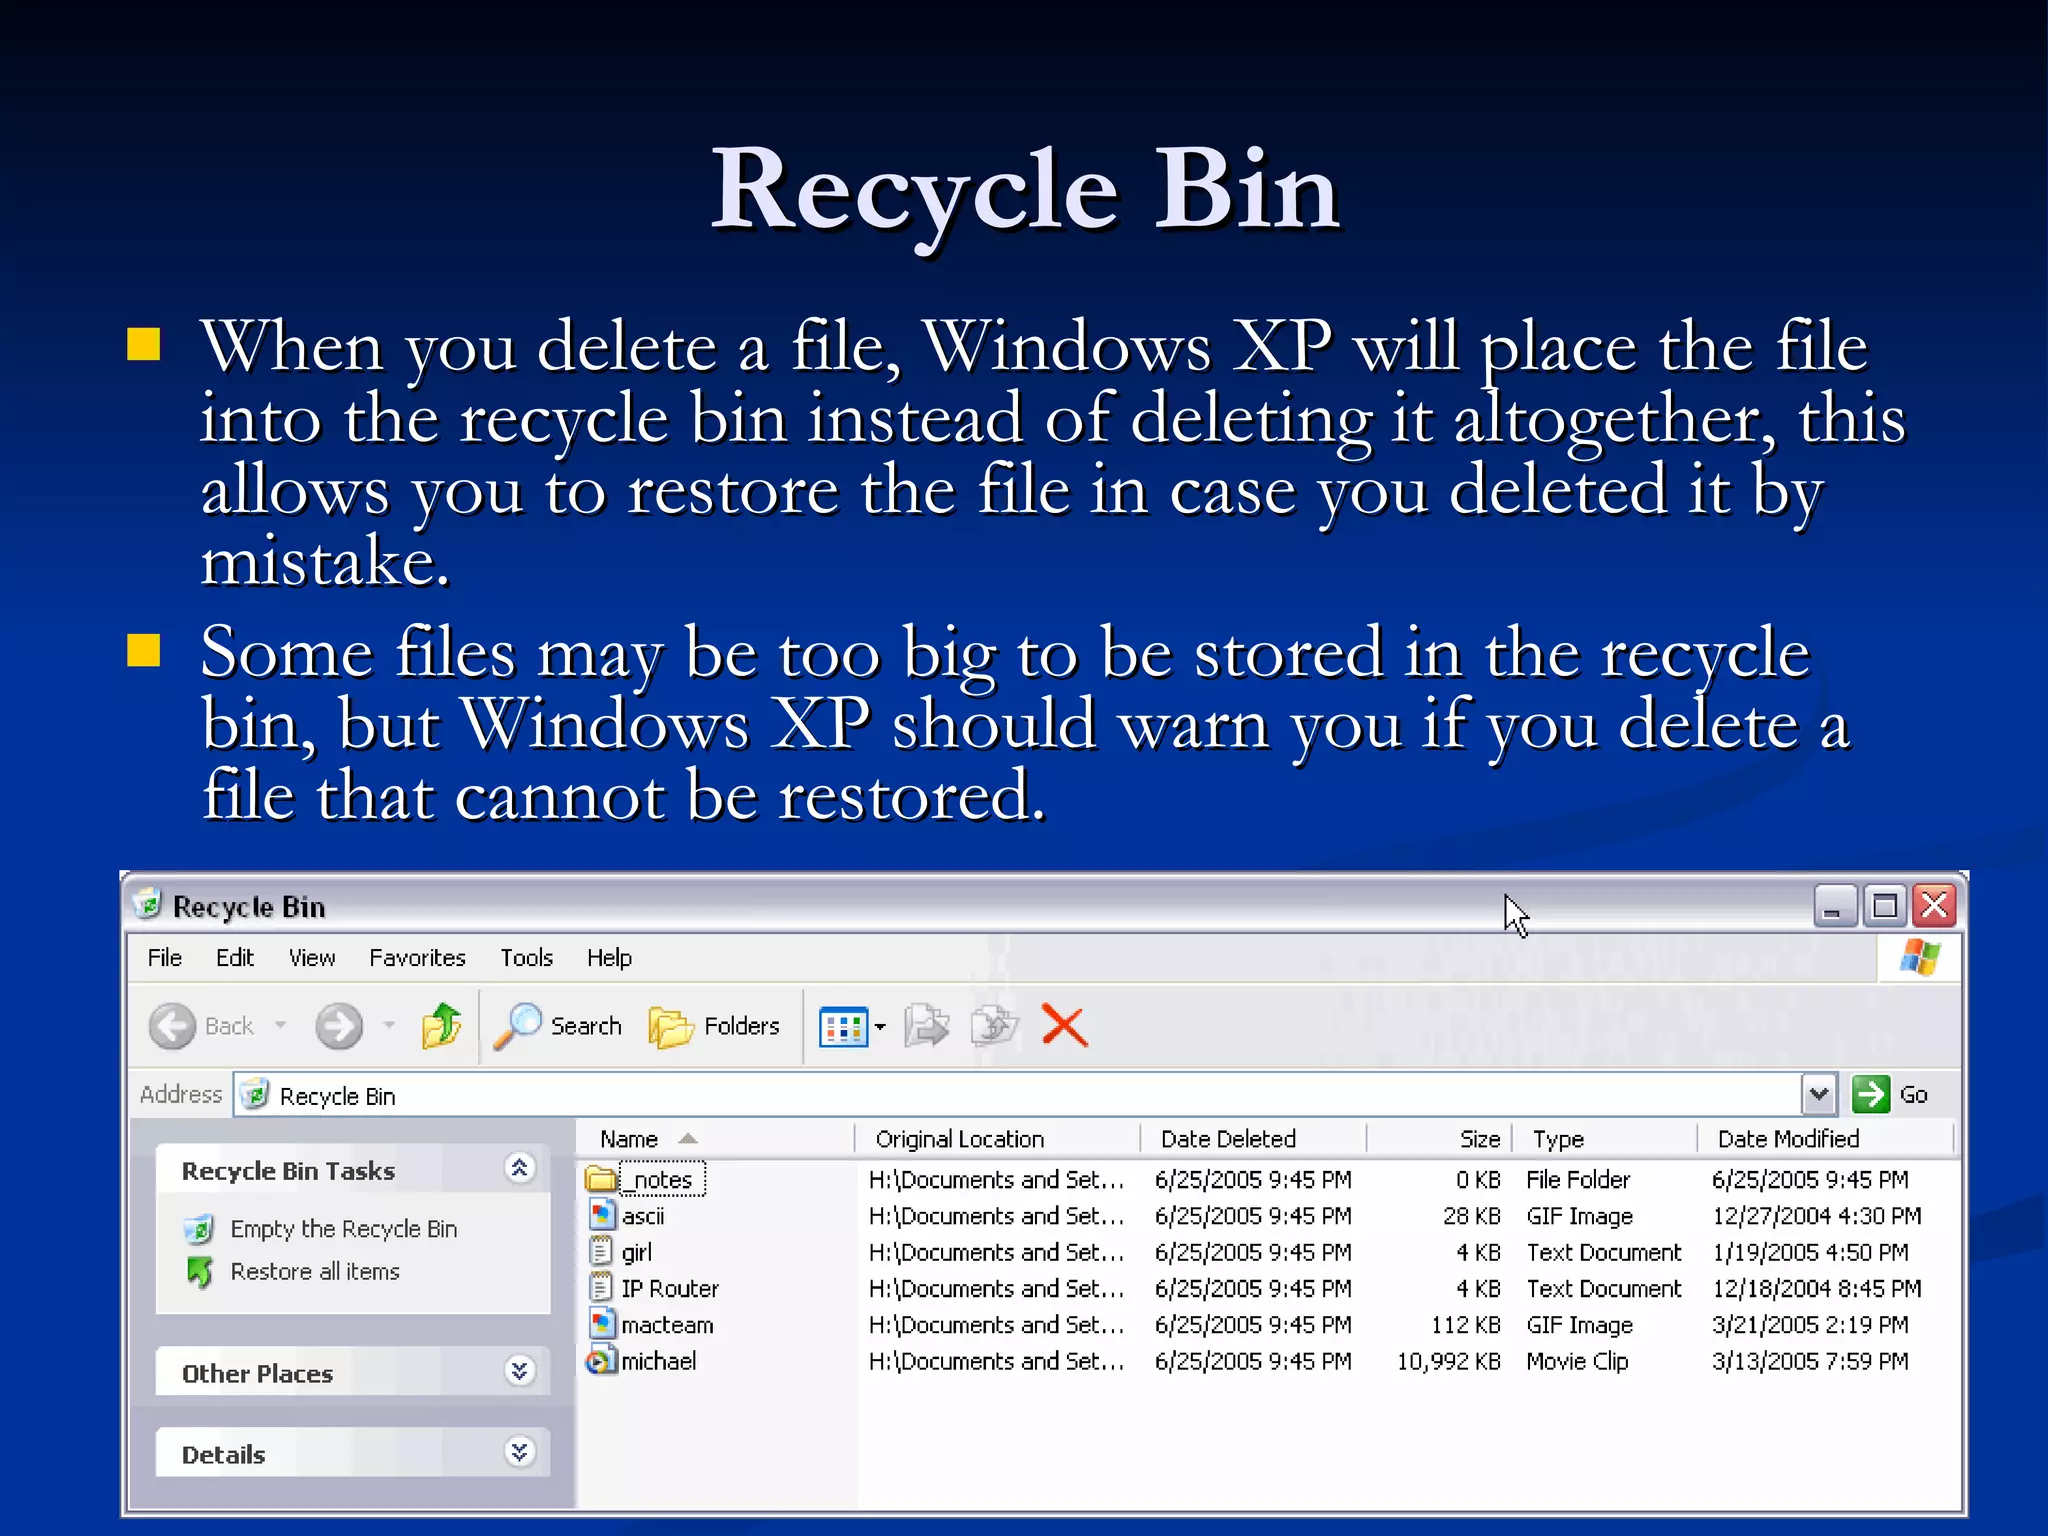Select the ascii GIF file icon

click(601, 1216)
